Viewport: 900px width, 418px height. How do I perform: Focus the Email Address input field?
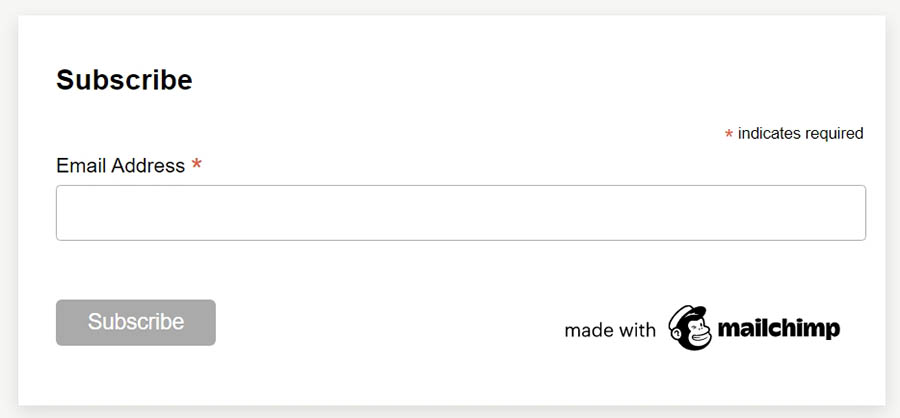click(460, 212)
